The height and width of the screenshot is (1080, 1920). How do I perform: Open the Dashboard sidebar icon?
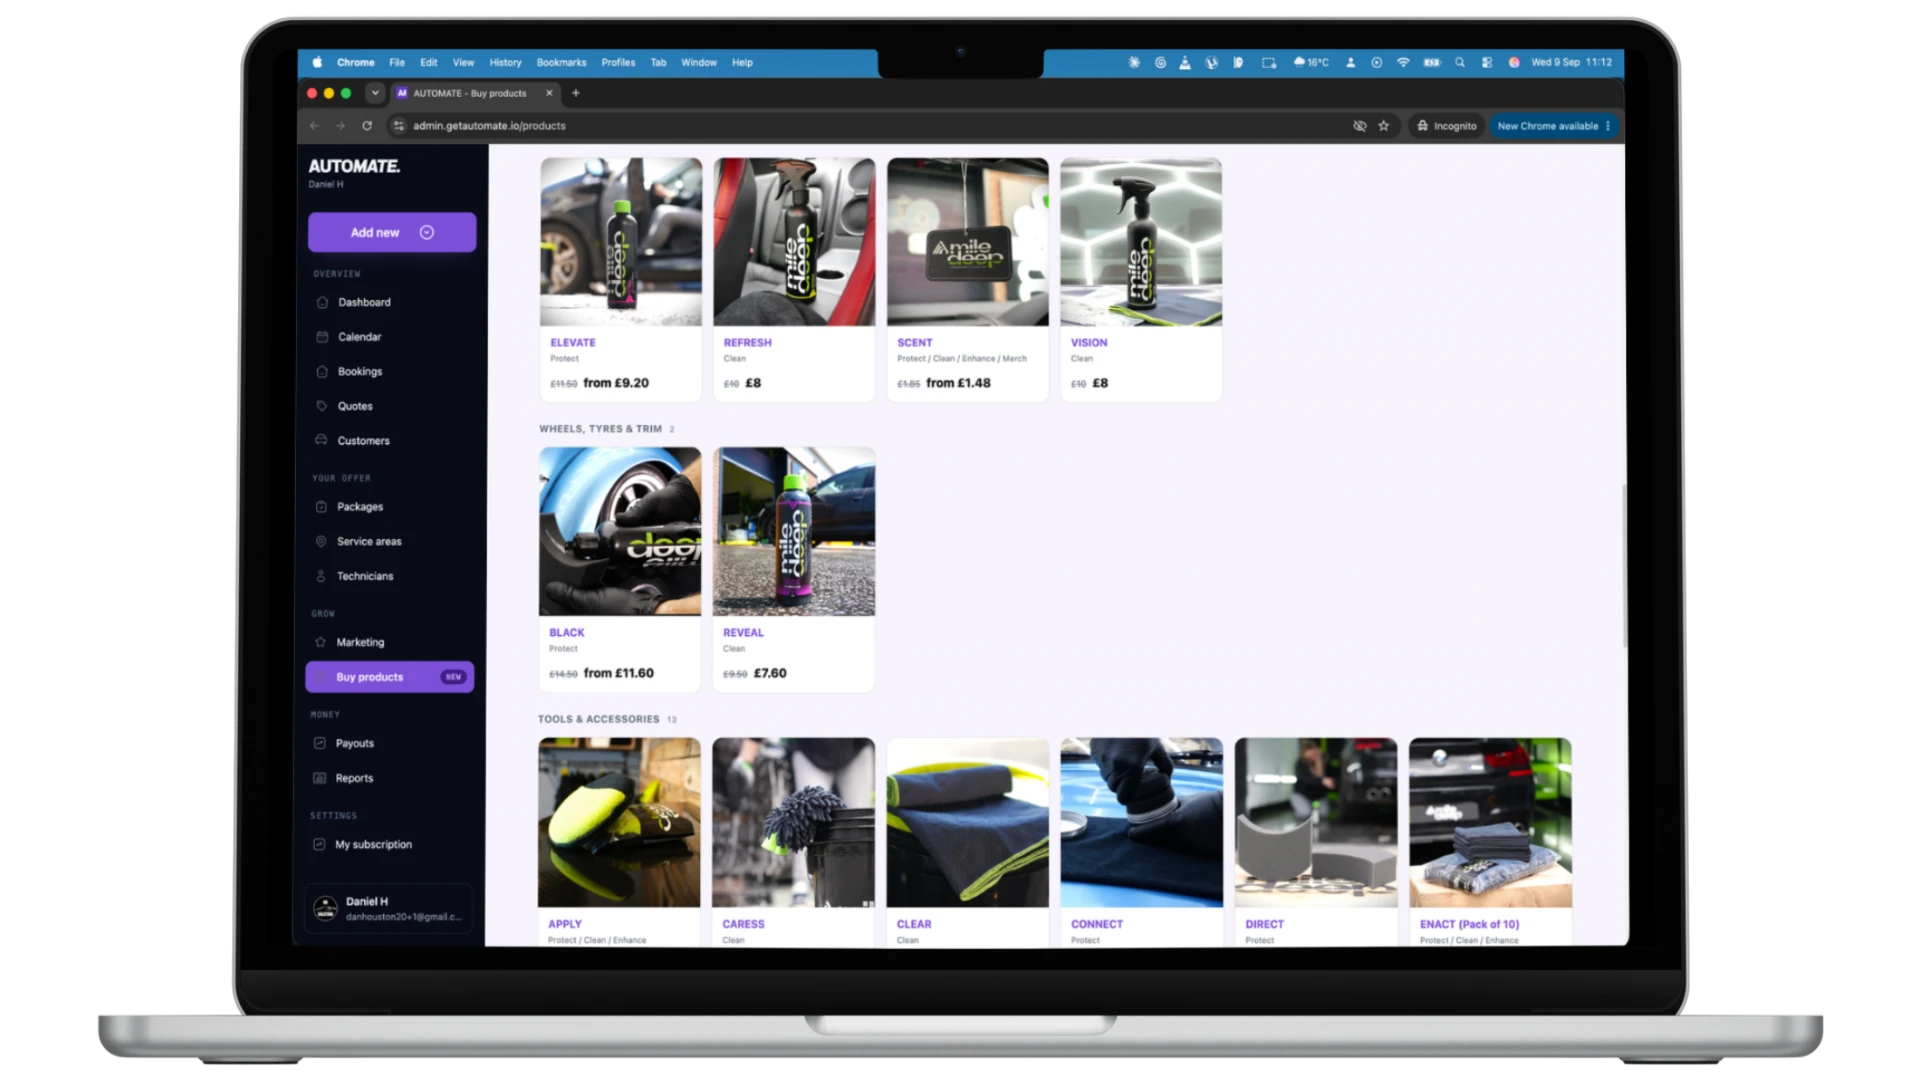point(322,302)
